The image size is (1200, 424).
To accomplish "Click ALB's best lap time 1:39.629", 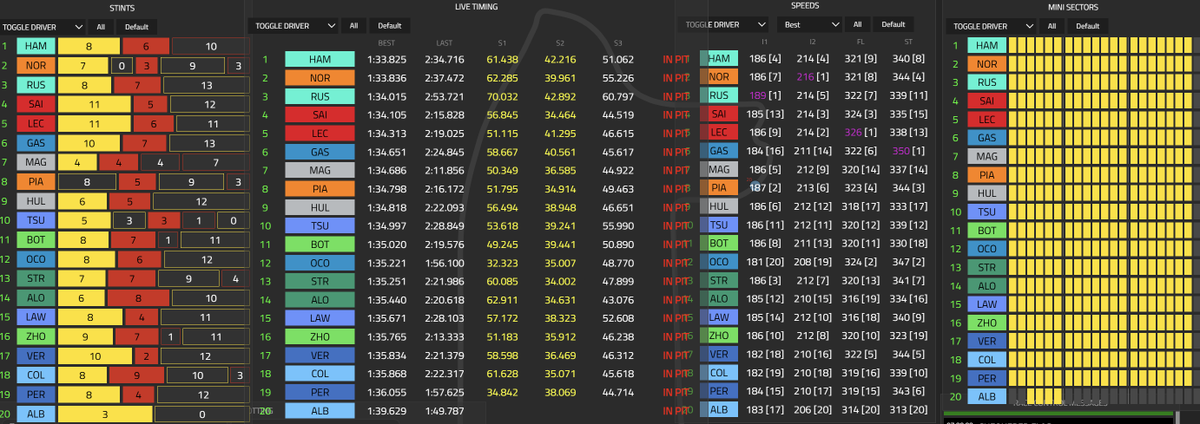I will point(386,410).
